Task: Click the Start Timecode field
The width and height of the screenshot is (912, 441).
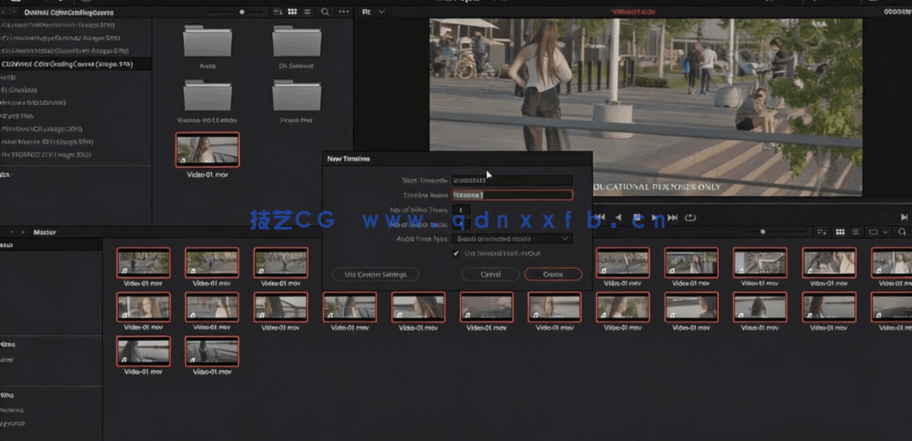Action: tap(512, 180)
